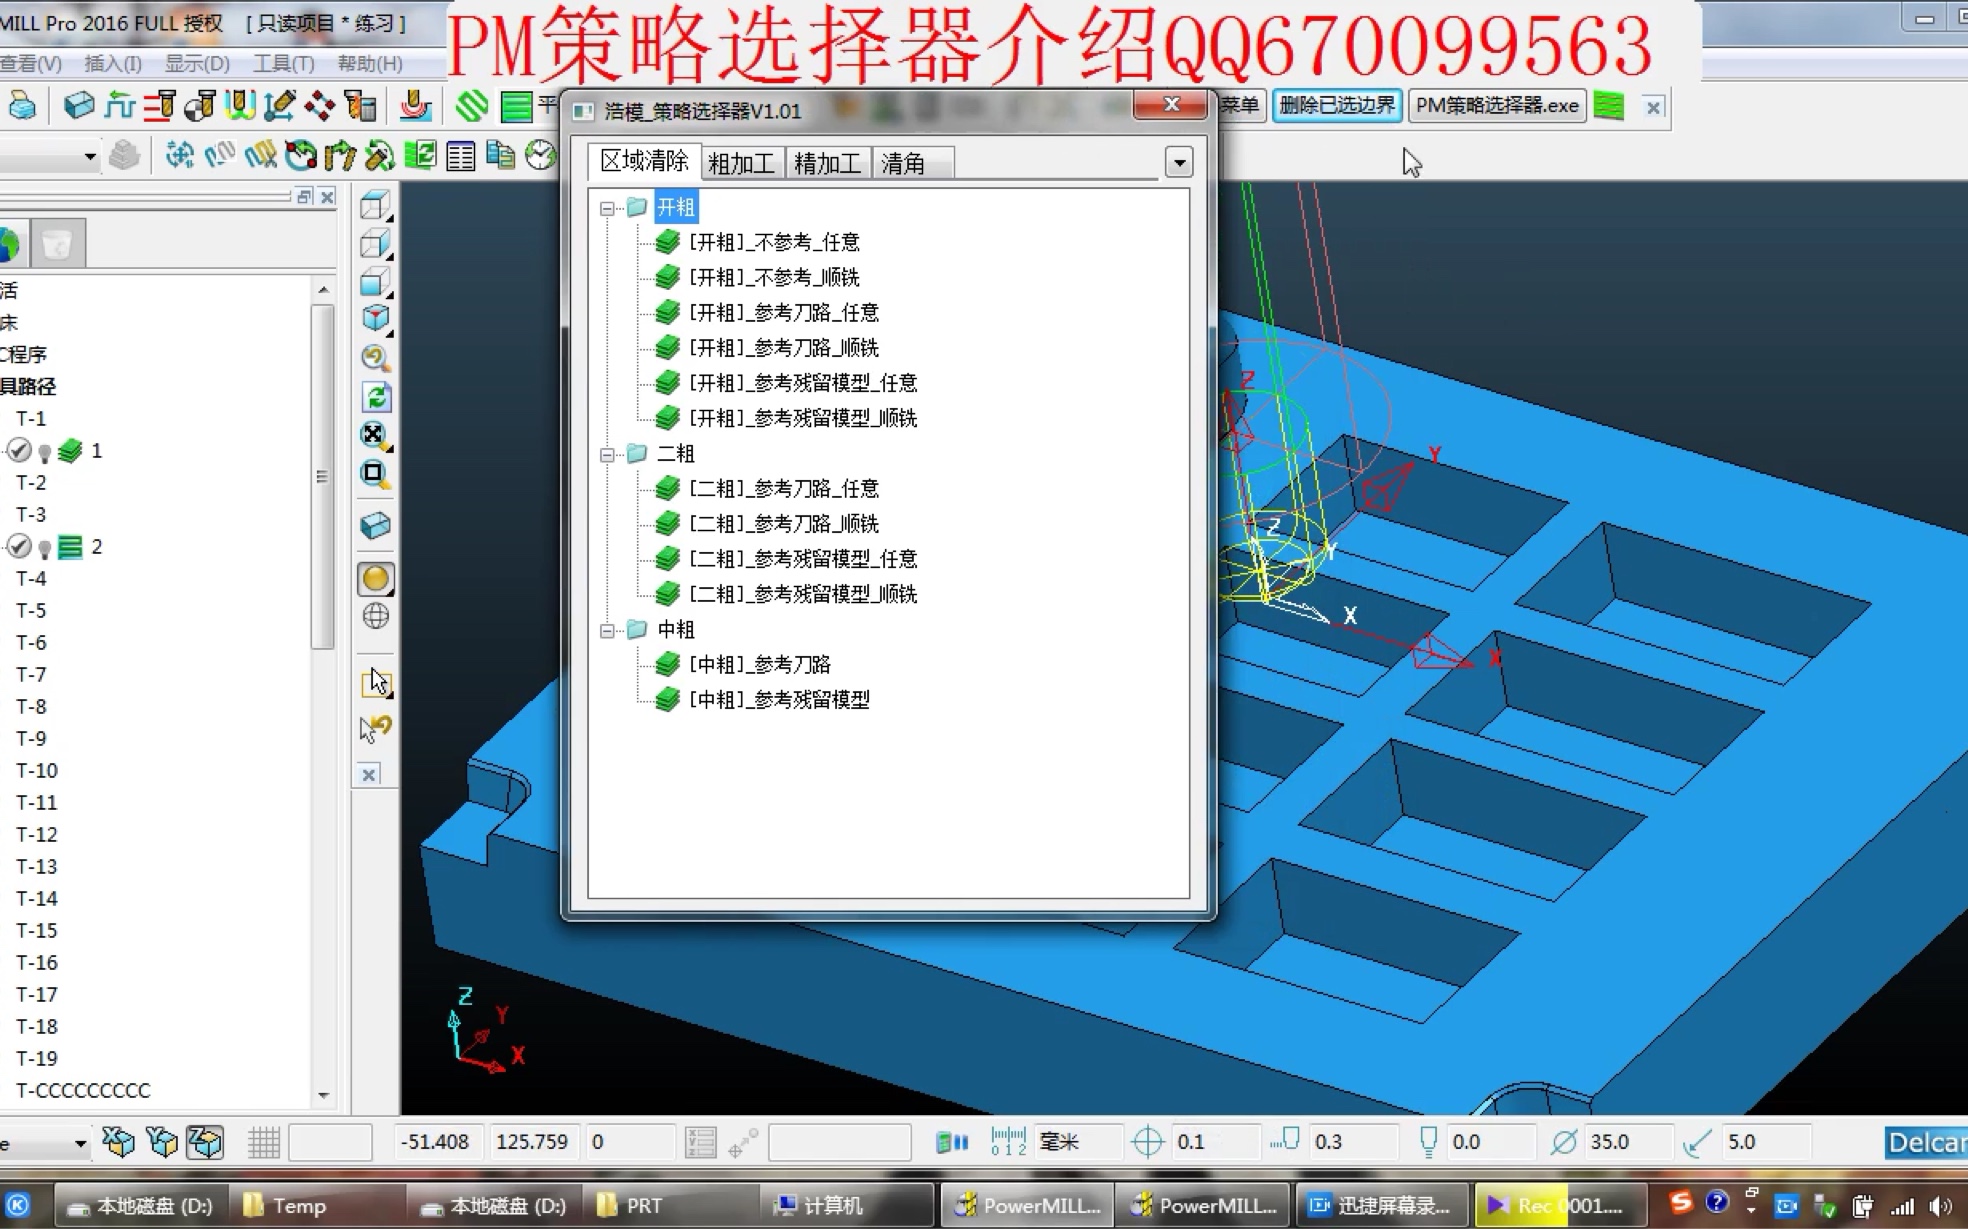
Task: Select the isometric view cube icon
Action: click(375, 318)
